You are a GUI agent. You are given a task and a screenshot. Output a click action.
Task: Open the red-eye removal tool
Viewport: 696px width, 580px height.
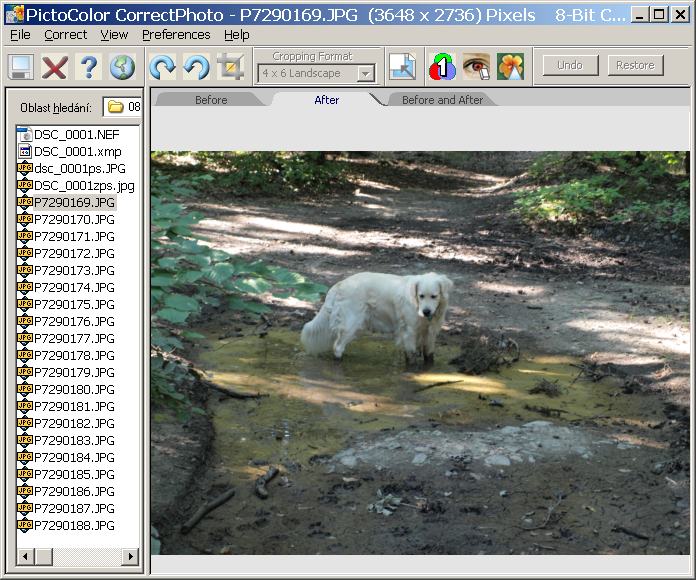pyautogui.click(x=476, y=66)
